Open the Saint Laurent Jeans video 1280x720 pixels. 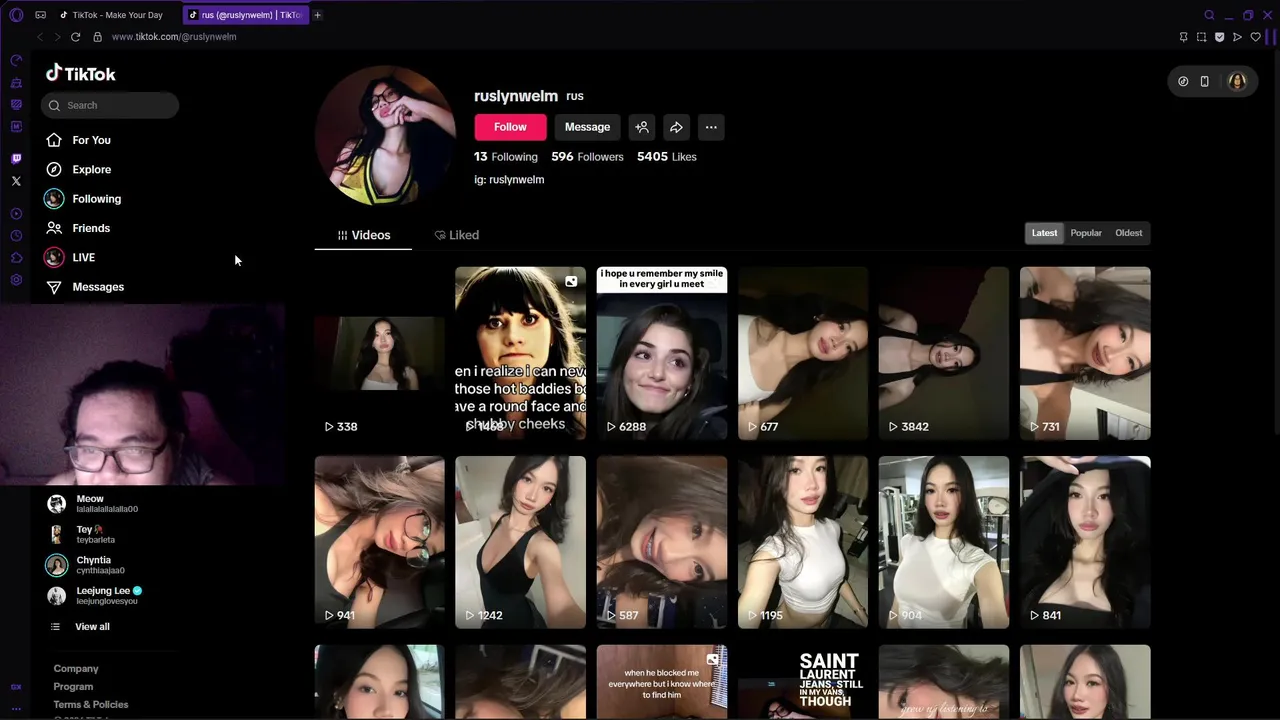[x=803, y=682]
